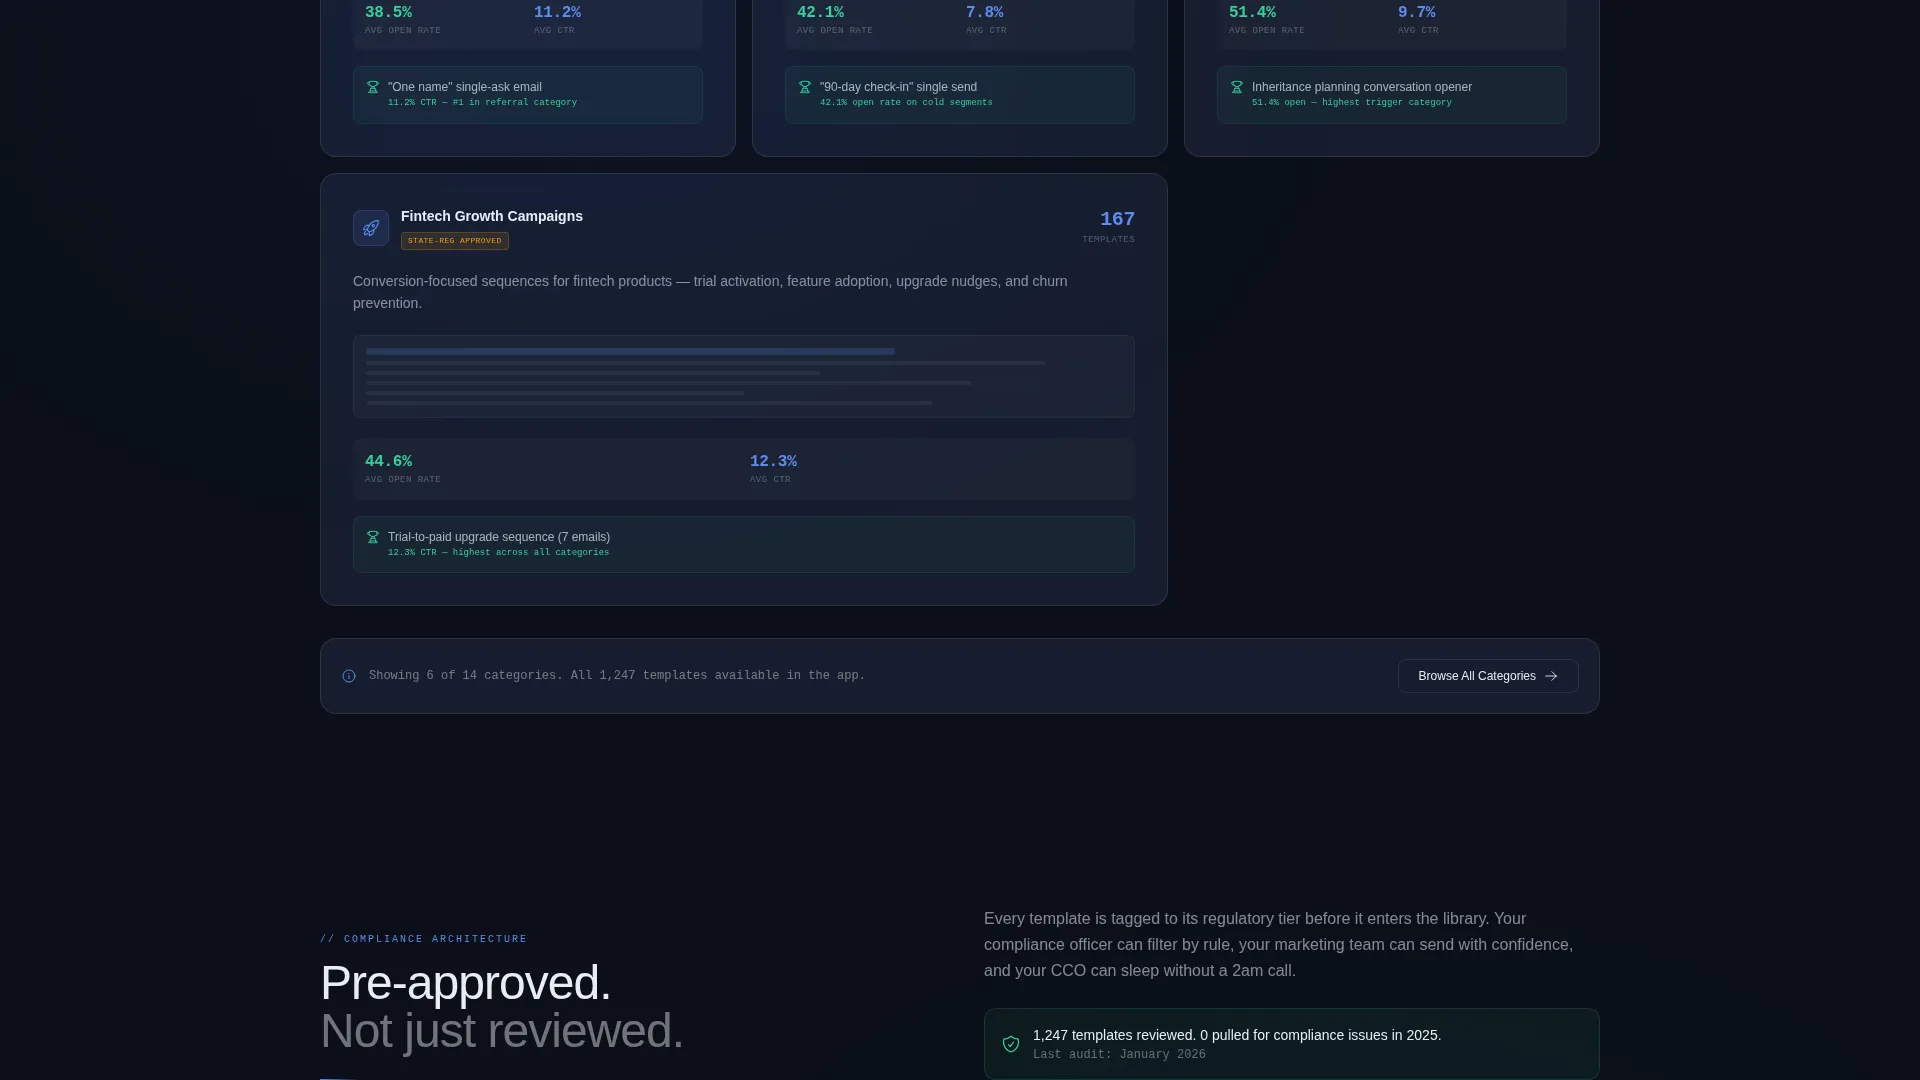Click the 11.2% avg CTR value
The height and width of the screenshot is (1080, 1920).
557,12
